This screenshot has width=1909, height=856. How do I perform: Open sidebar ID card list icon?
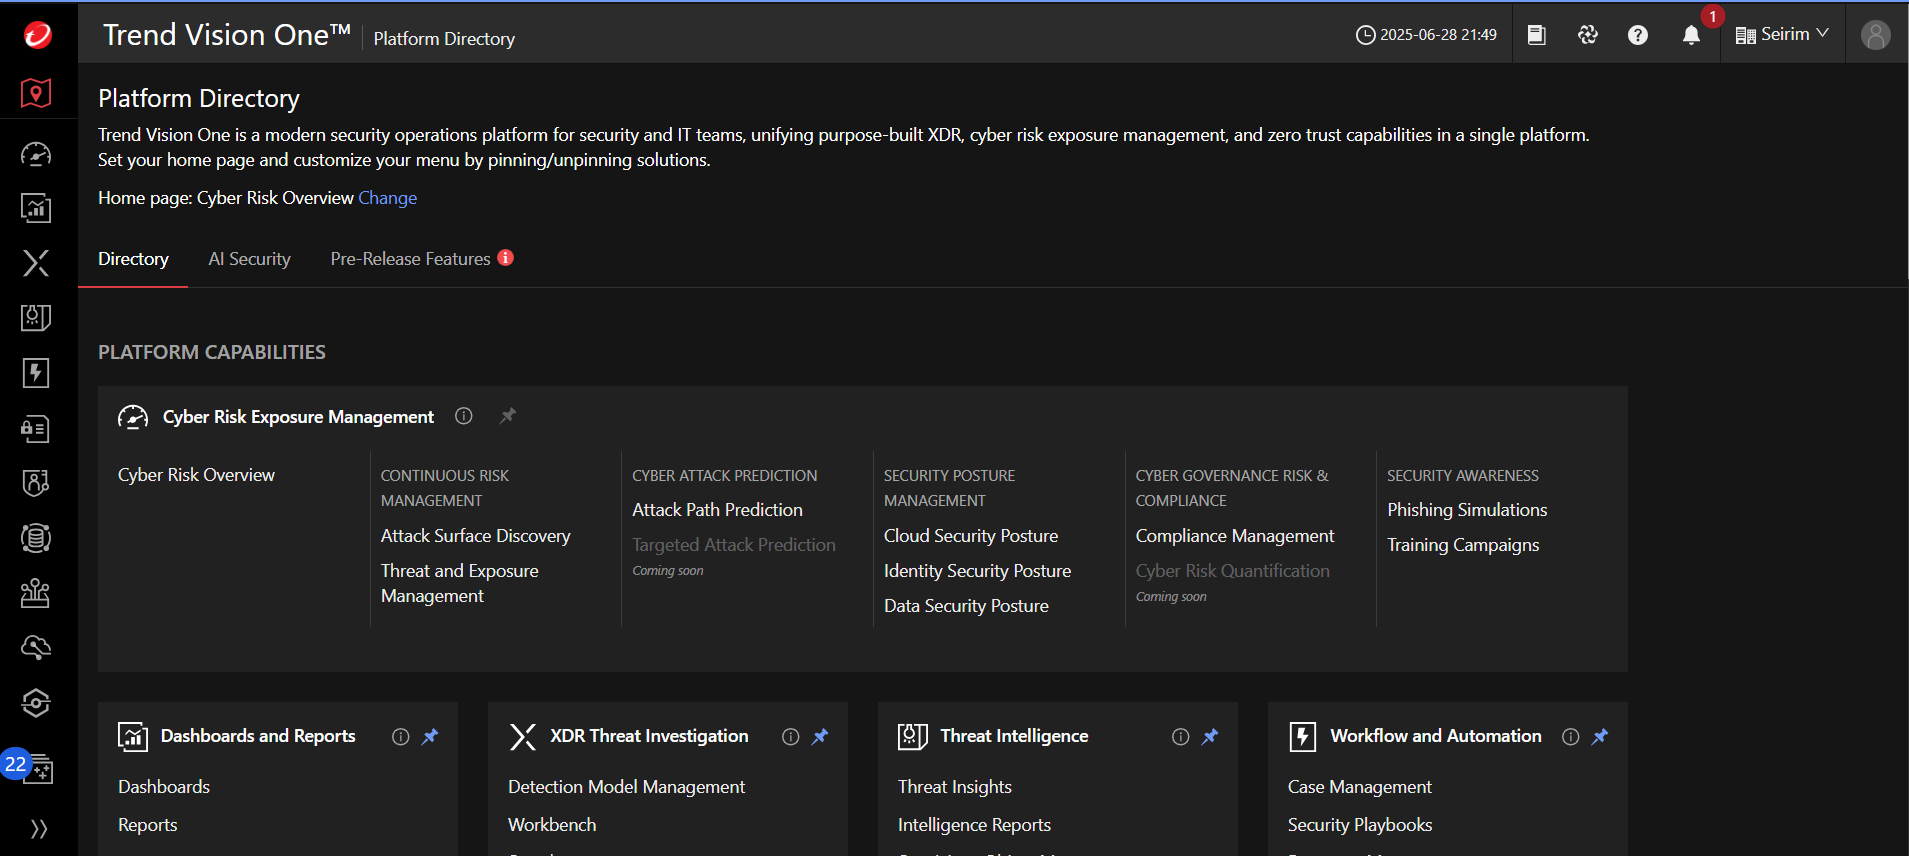pos(36,429)
